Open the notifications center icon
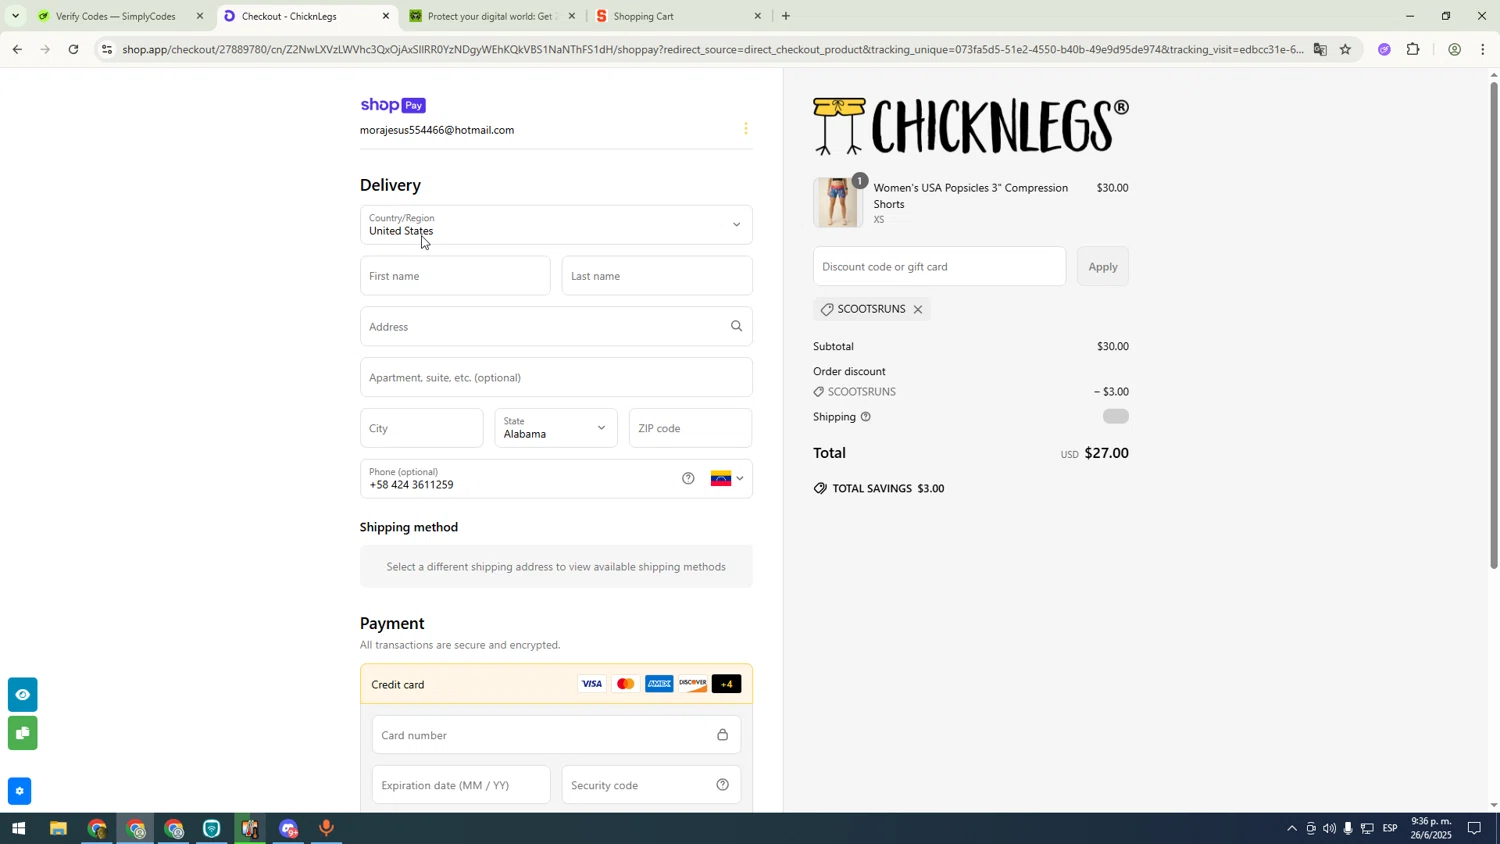 click(x=1475, y=829)
